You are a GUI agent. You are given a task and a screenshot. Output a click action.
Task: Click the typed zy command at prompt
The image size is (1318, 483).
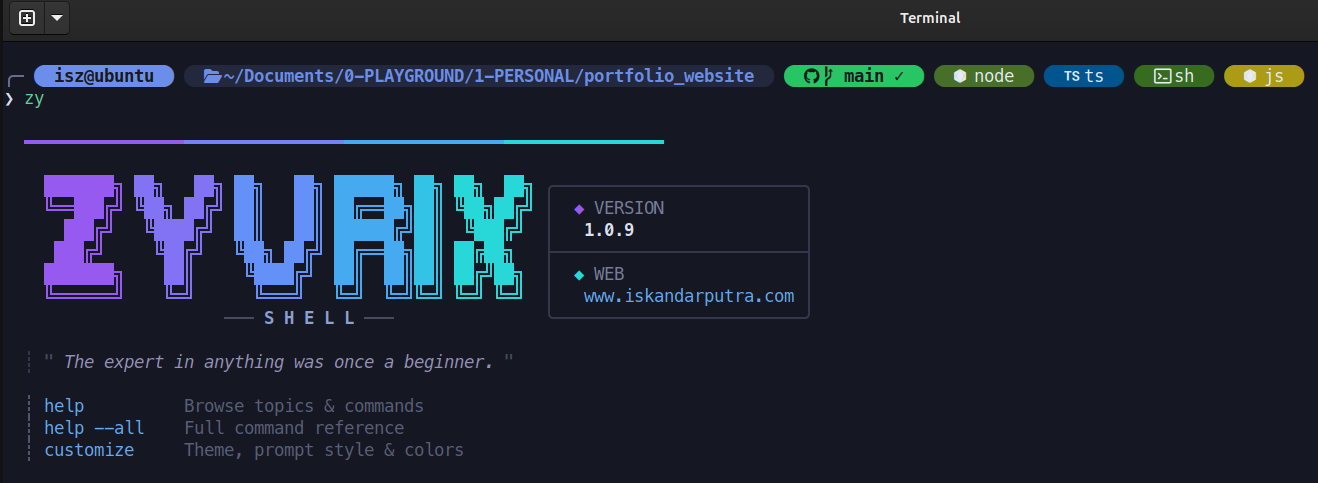pyautogui.click(x=34, y=98)
